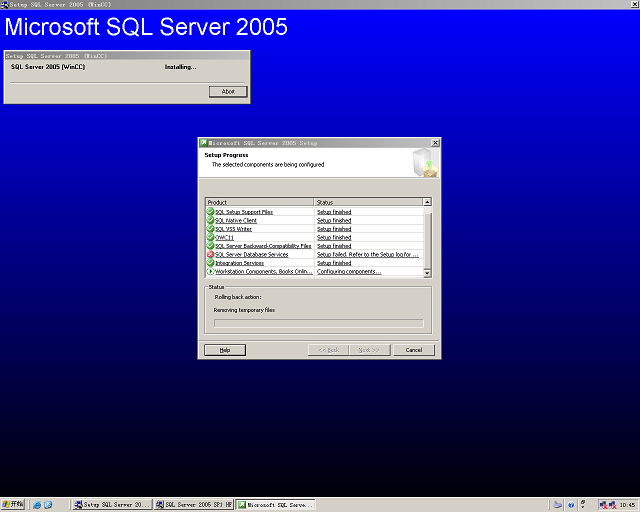Screen dimensions: 640x512
Task: Close the Microsoft SQL Server 2005 Setup dialog
Action: click(x=435, y=143)
